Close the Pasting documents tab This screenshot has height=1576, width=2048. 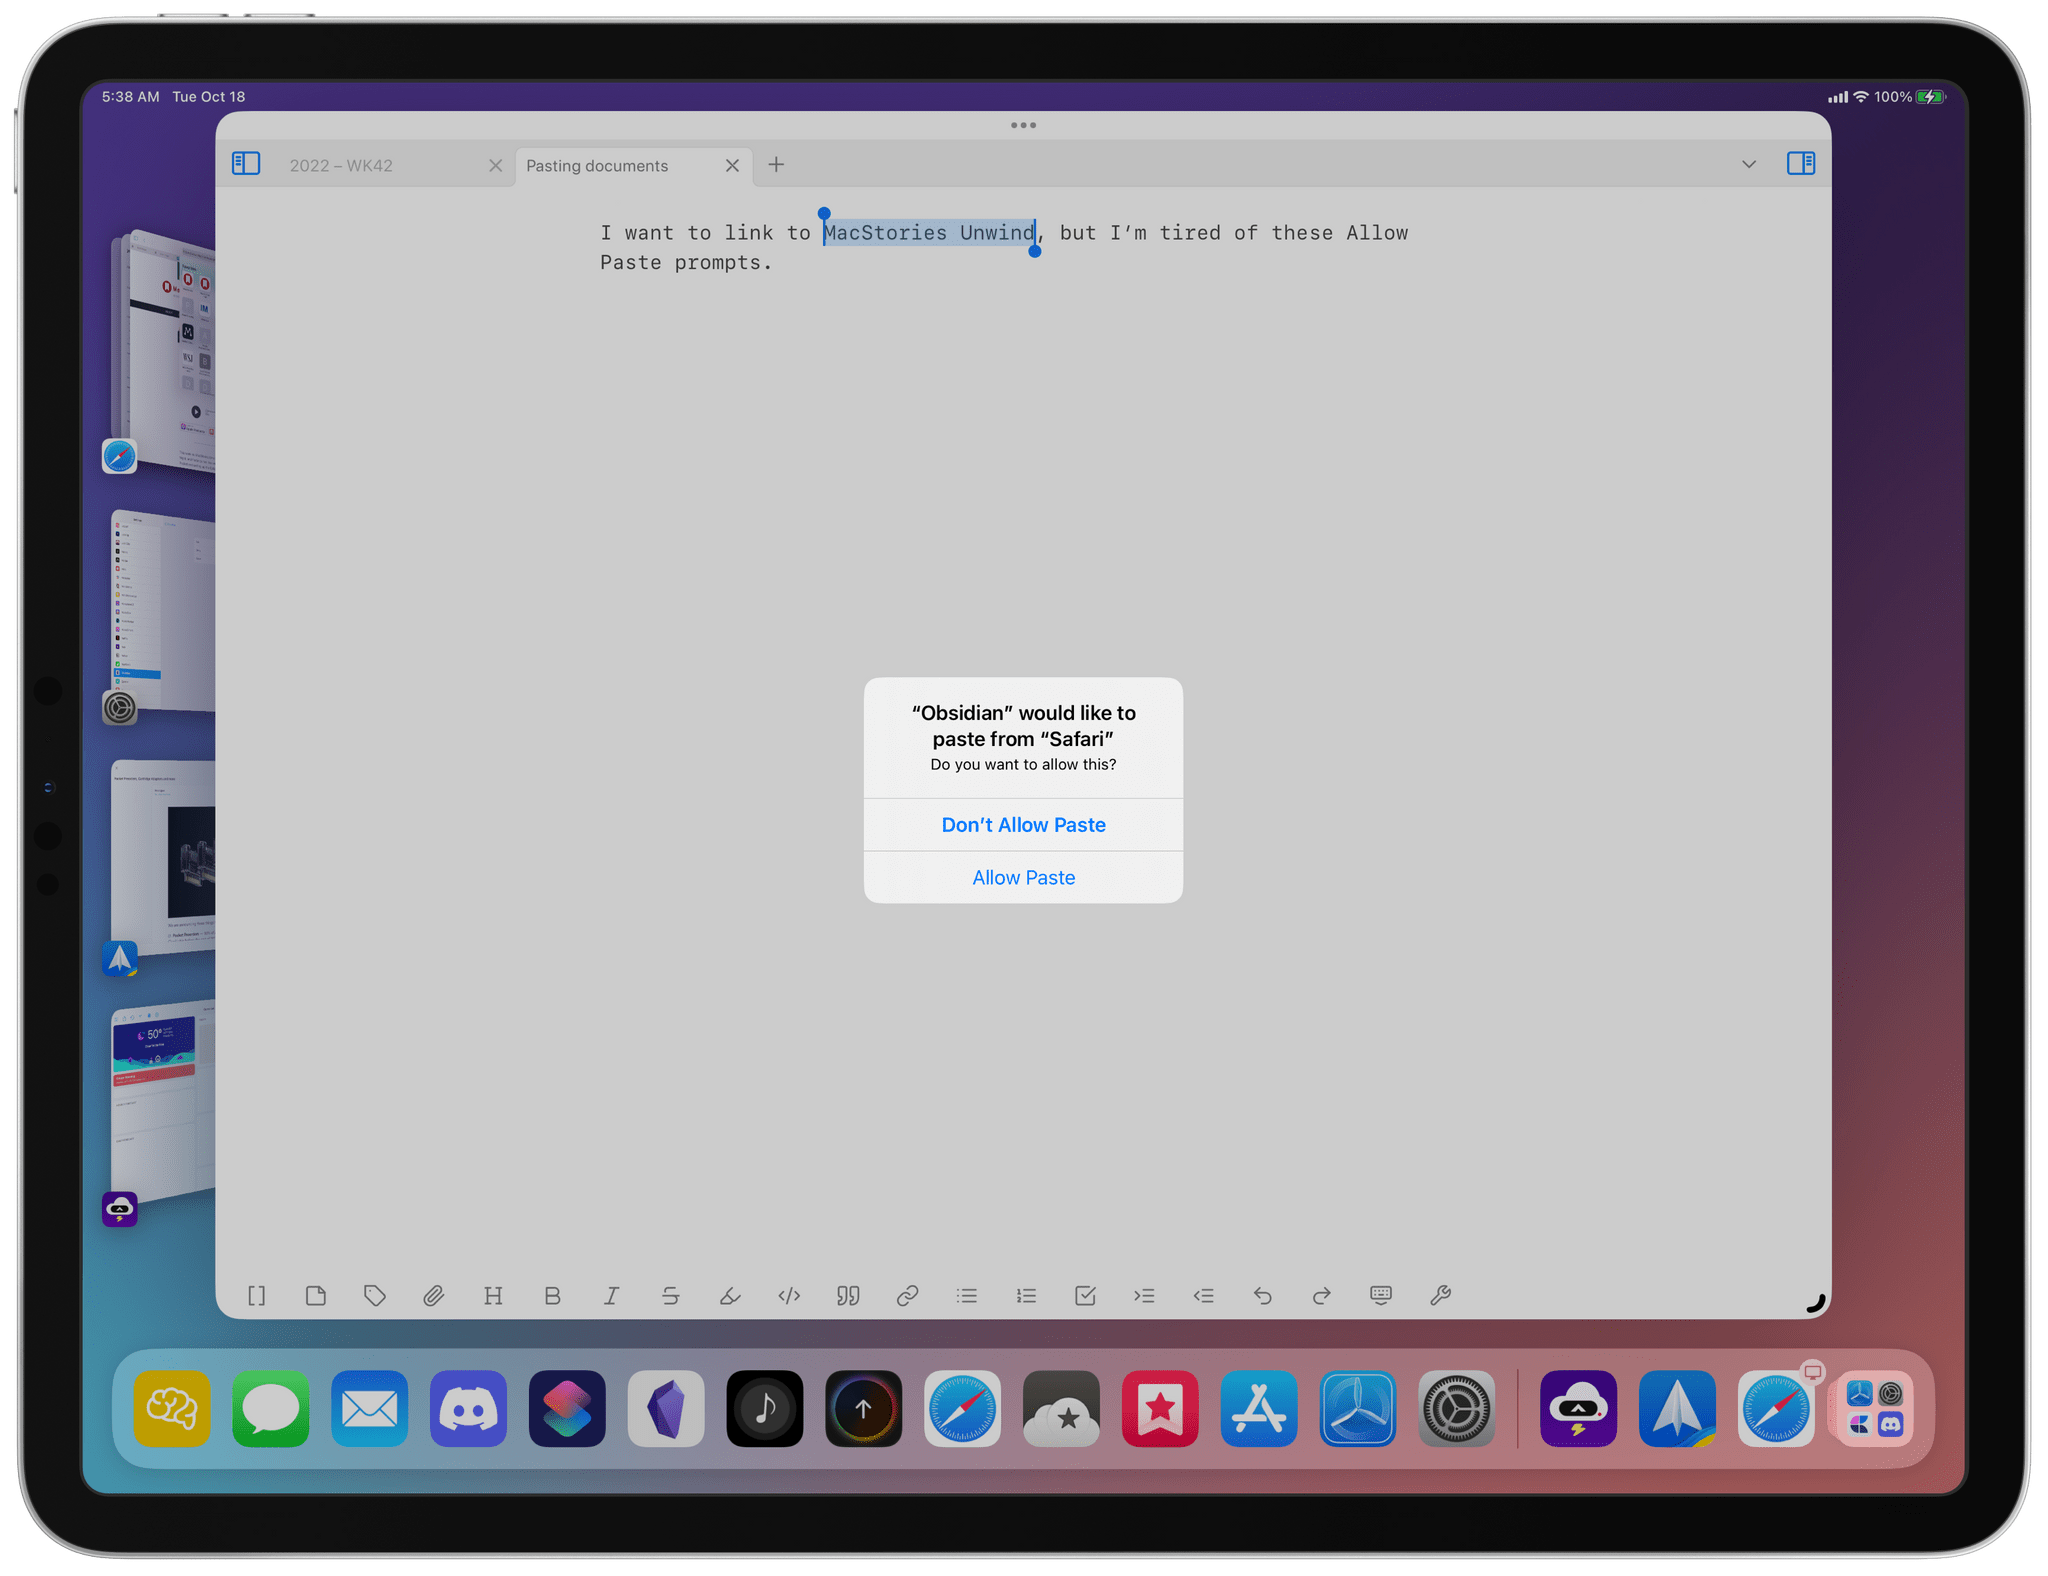tap(732, 166)
